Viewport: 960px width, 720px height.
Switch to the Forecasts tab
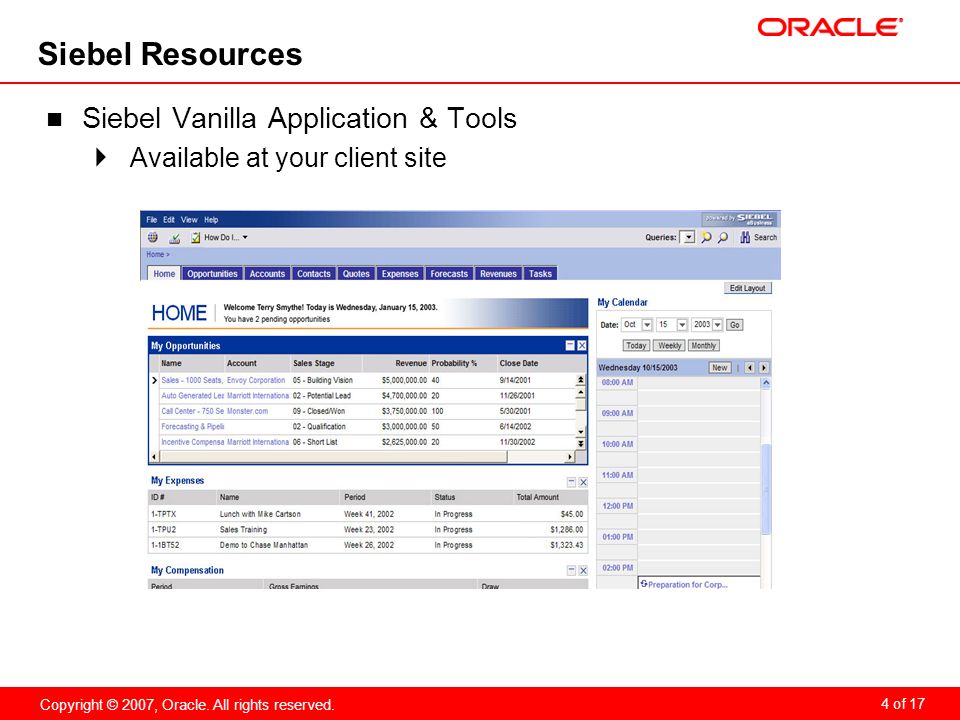(449, 274)
